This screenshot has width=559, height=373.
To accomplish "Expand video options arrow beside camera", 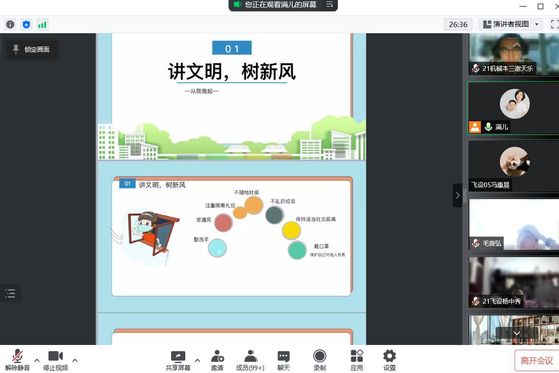I will pyautogui.click(x=75, y=360).
